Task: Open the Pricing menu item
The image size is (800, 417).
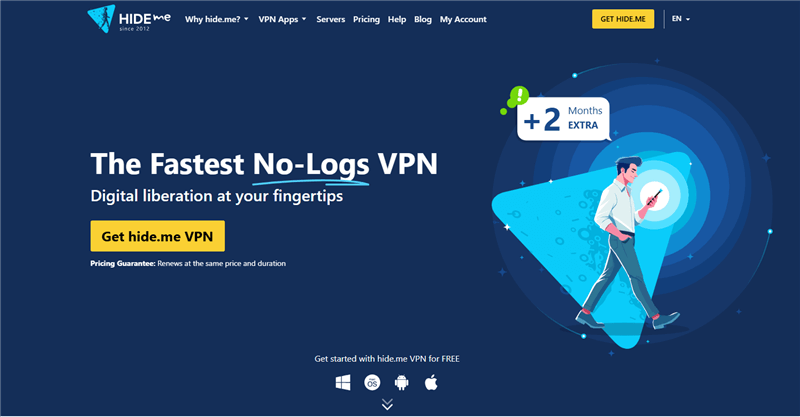Action: click(x=366, y=19)
